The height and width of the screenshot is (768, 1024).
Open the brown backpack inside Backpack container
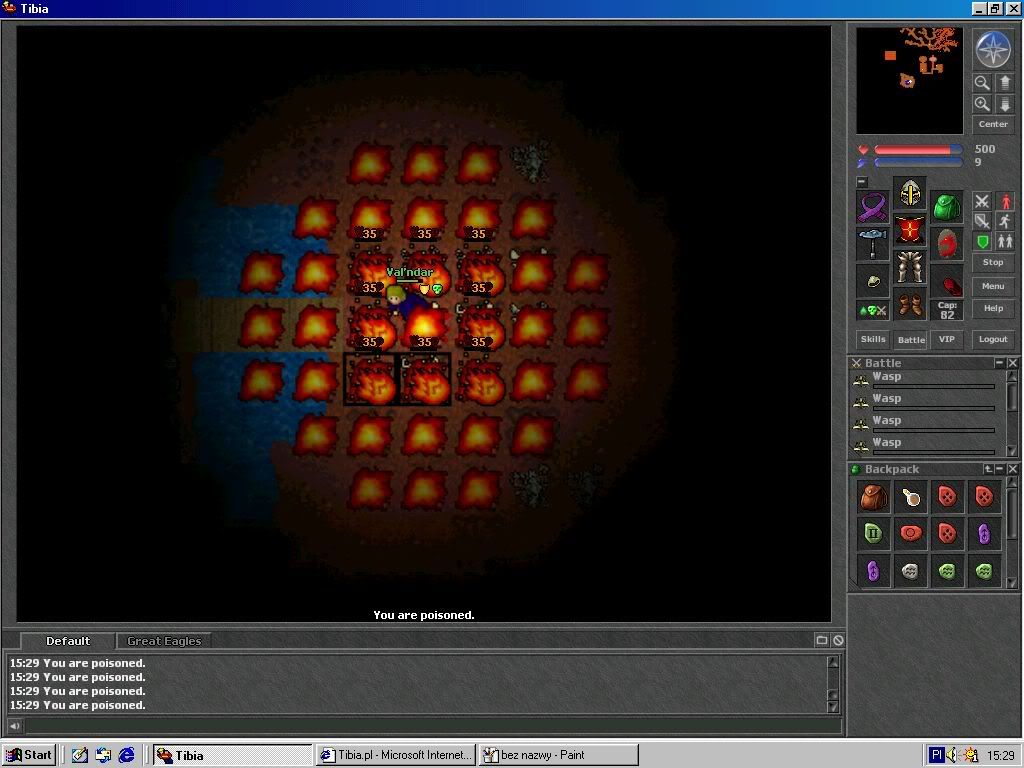pyautogui.click(x=873, y=496)
